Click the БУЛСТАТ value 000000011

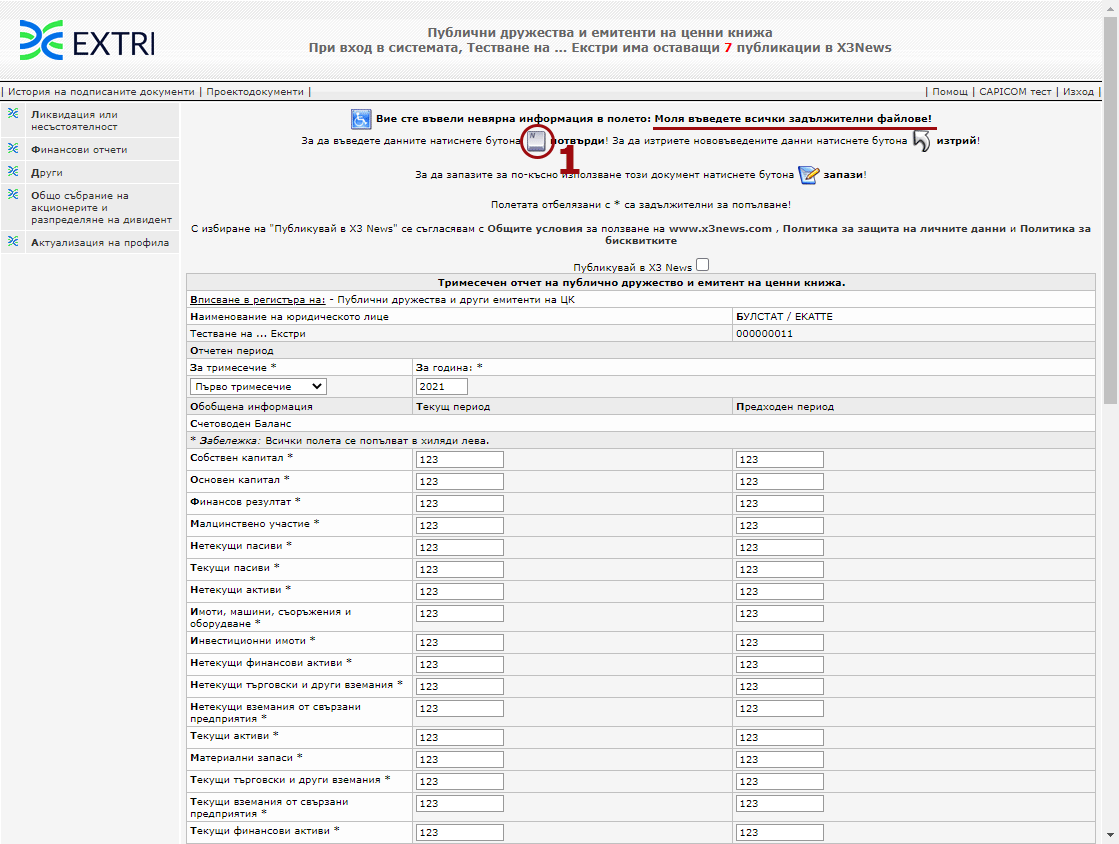click(x=764, y=334)
